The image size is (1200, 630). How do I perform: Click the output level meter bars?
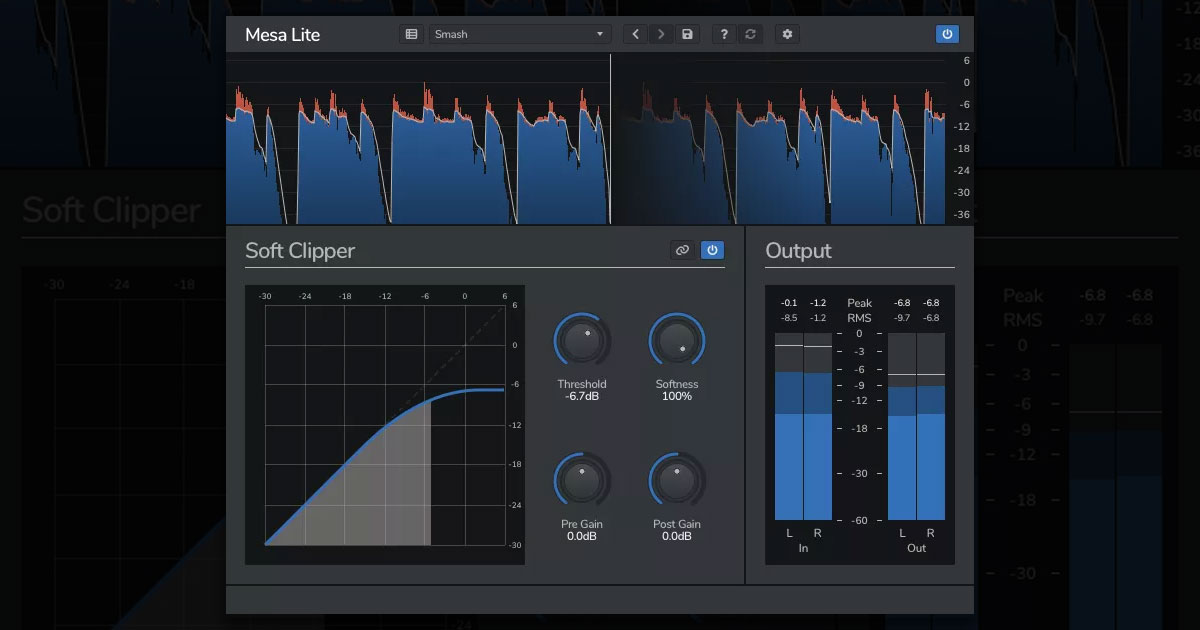[x=916, y=440]
